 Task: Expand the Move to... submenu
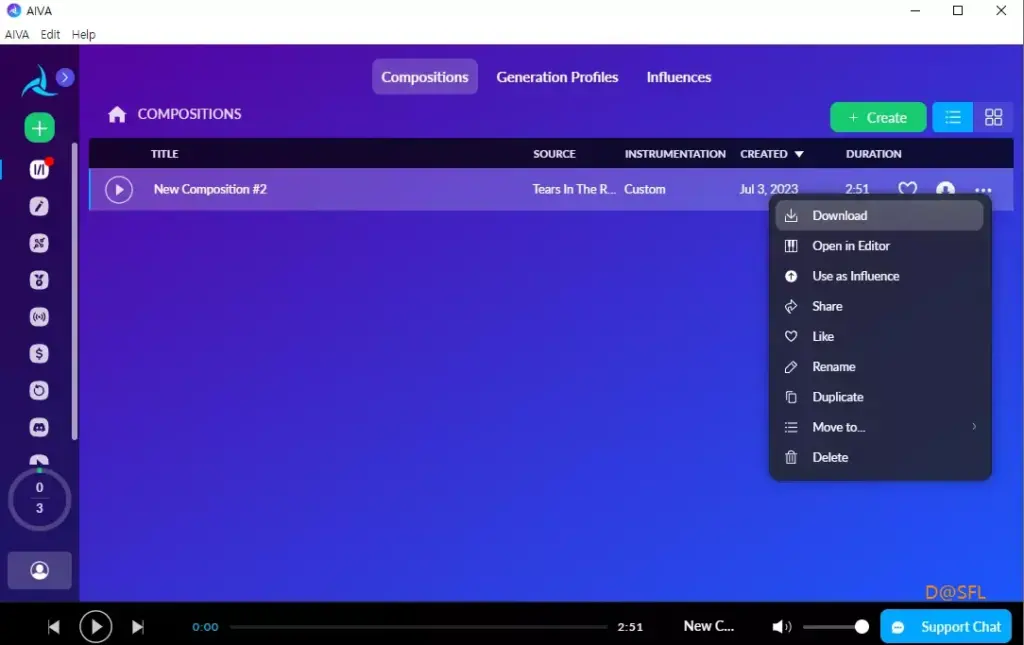879,427
